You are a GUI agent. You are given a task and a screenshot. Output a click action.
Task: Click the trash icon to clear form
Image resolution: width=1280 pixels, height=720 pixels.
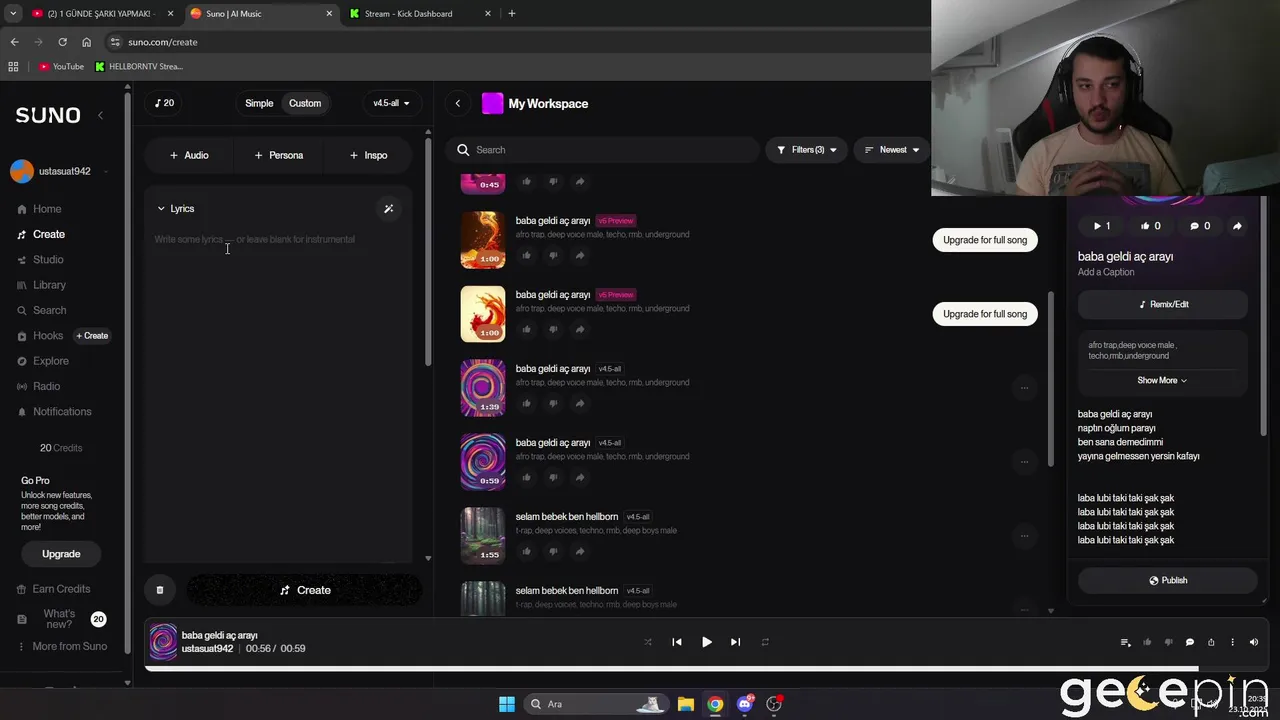click(x=160, y=590)
